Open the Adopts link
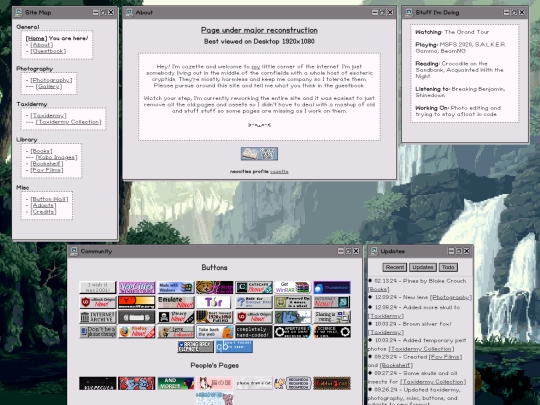 coord(43,205)
